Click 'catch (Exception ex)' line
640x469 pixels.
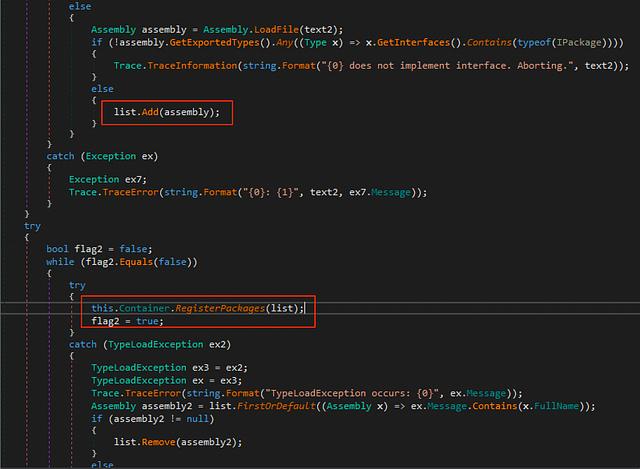(102, 156)
